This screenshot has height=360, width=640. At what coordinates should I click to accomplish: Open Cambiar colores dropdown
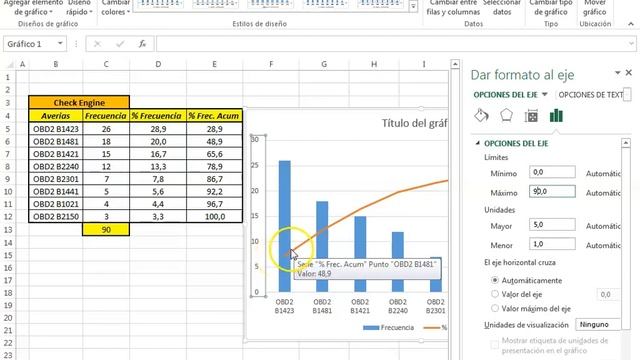pos(116,8)
